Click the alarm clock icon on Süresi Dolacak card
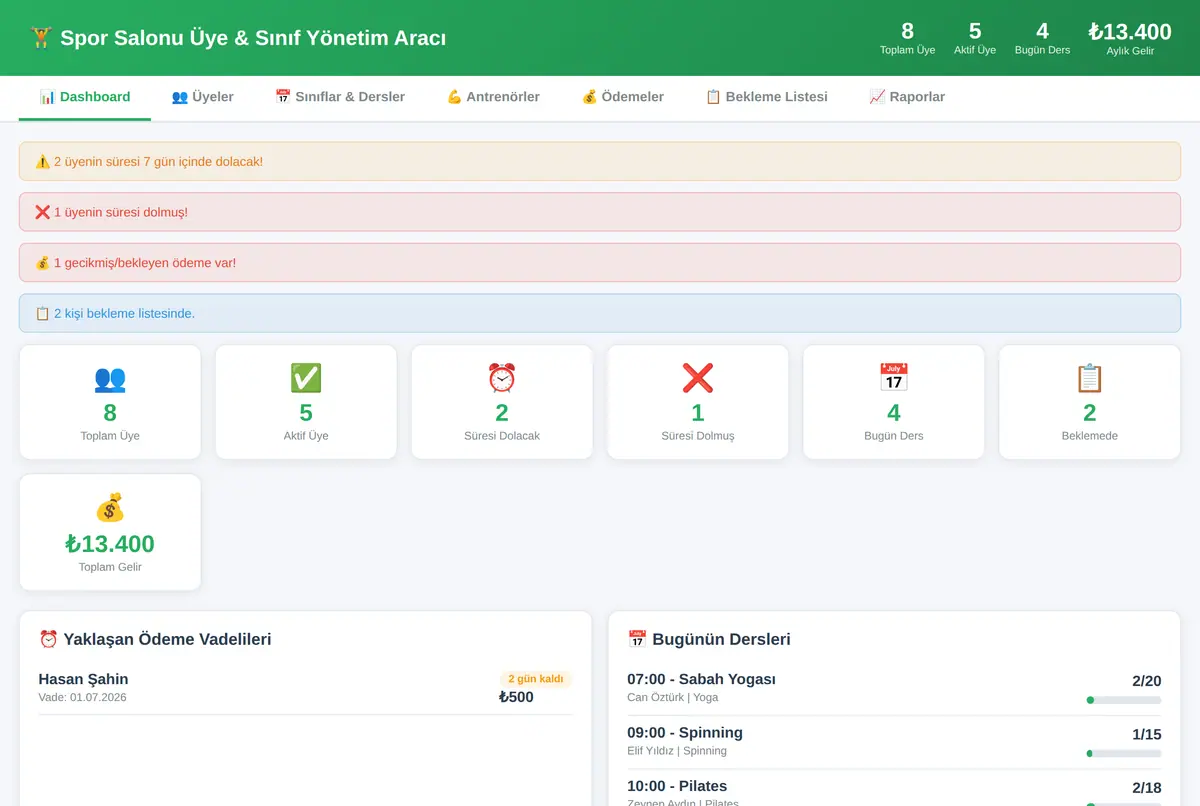Screen dimensions: 1200x806 pyautogui.click(x=502, y=378)
